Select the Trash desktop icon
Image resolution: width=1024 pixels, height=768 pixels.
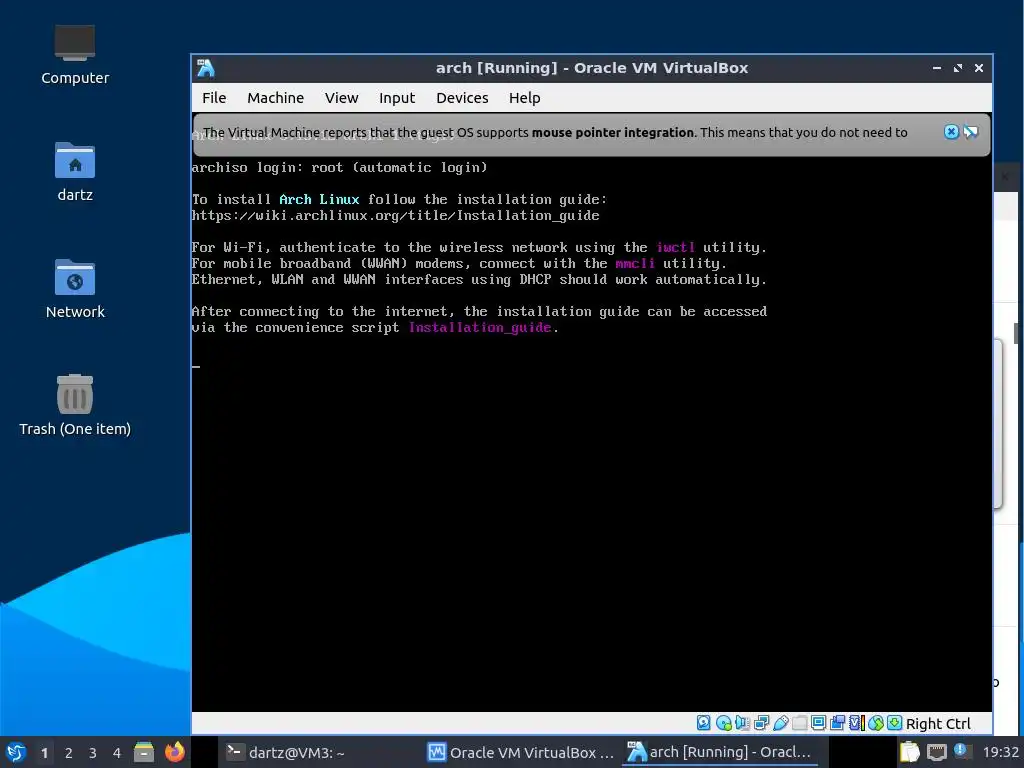click(x=75, y=406)
